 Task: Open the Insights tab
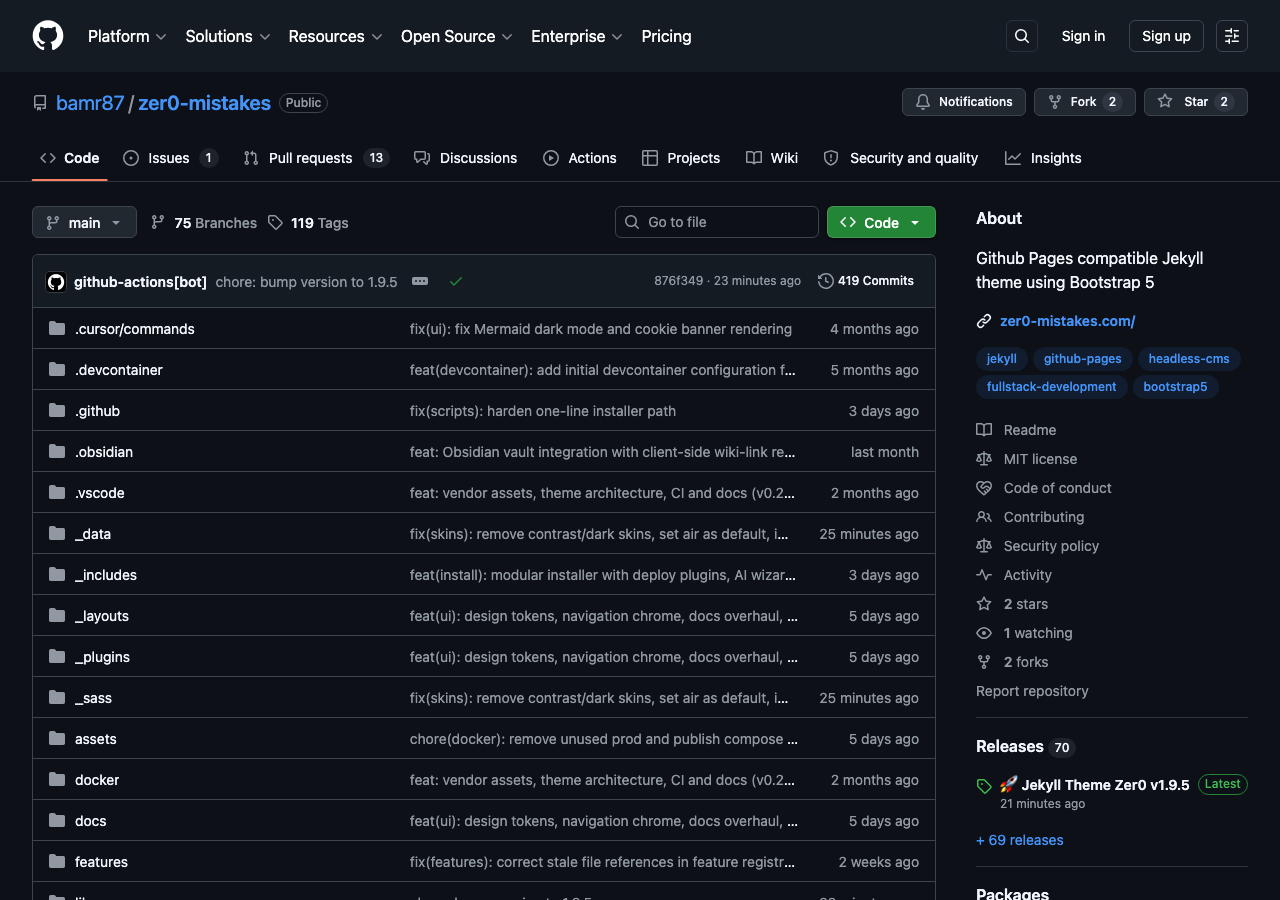[x=1043, y=158]
